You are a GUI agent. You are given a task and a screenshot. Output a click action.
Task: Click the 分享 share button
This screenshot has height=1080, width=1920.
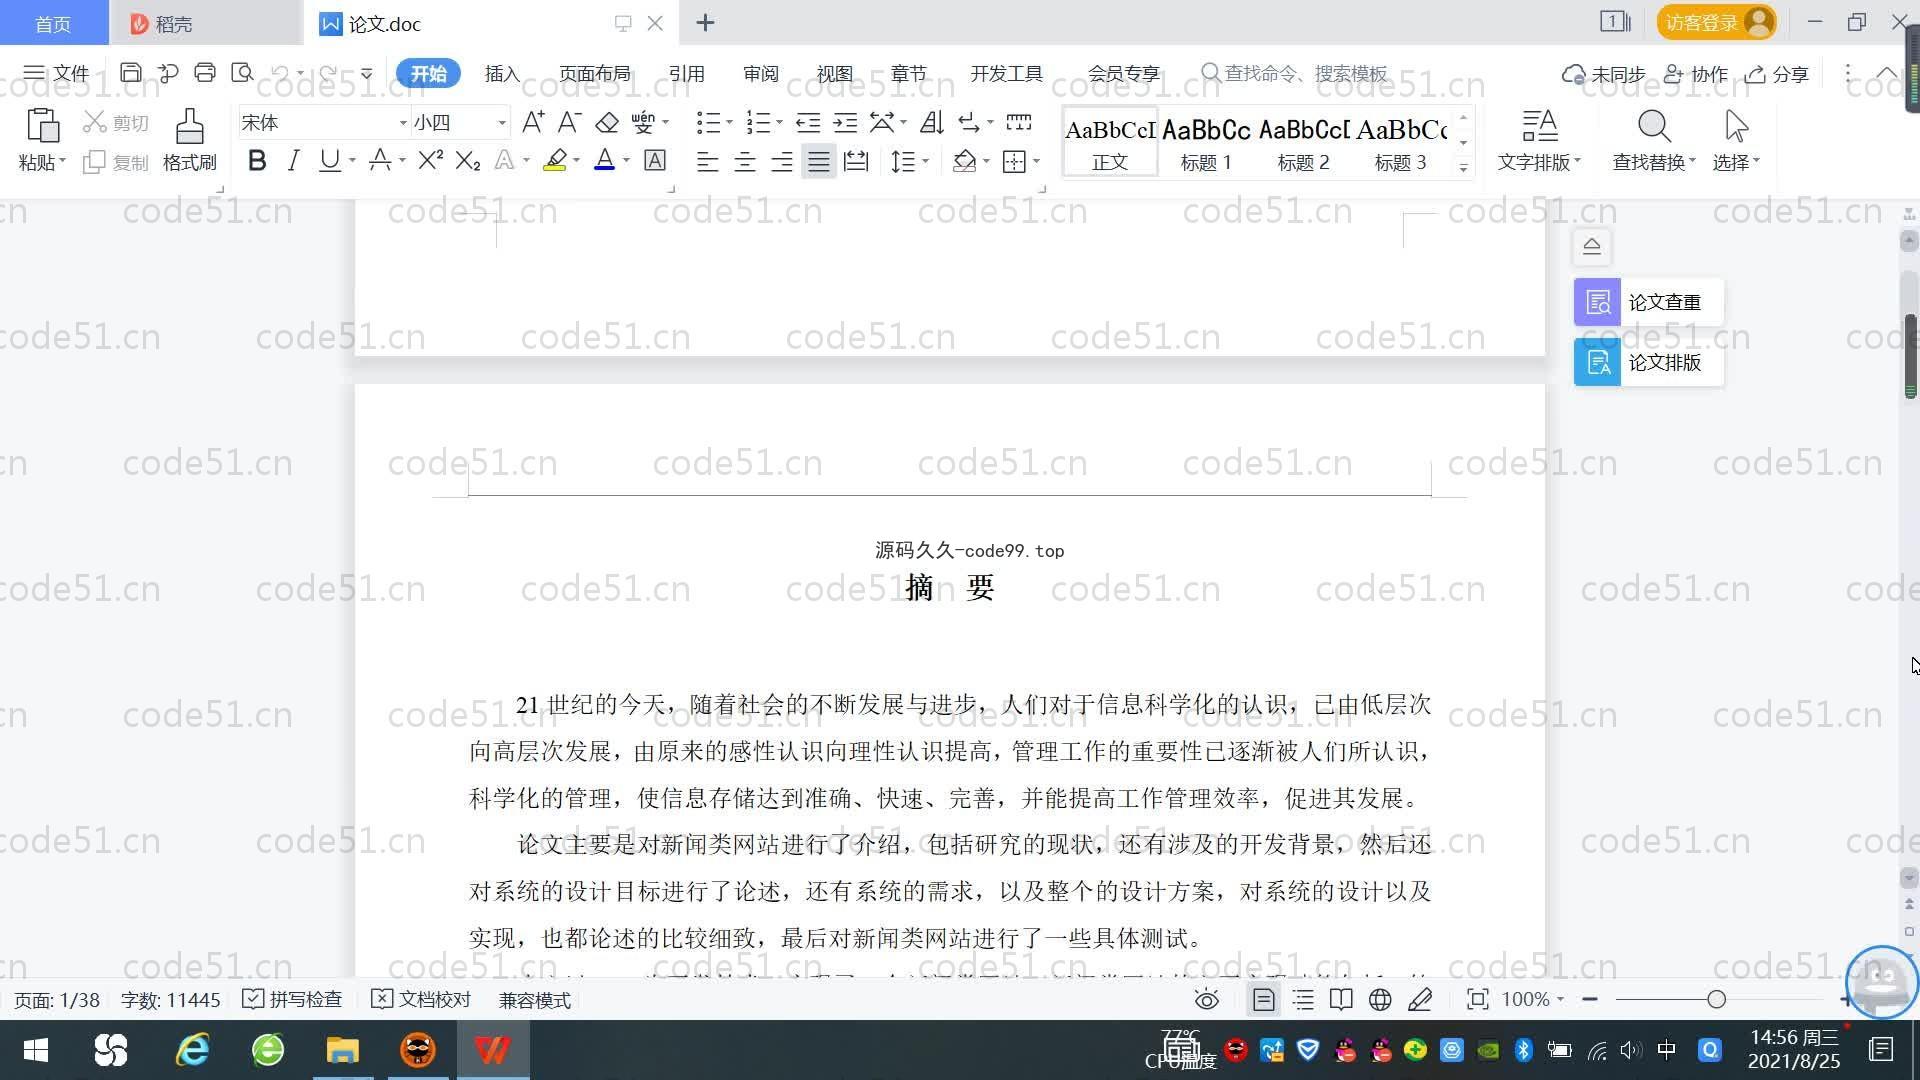pyautogui.click(x=1777, y=74)
